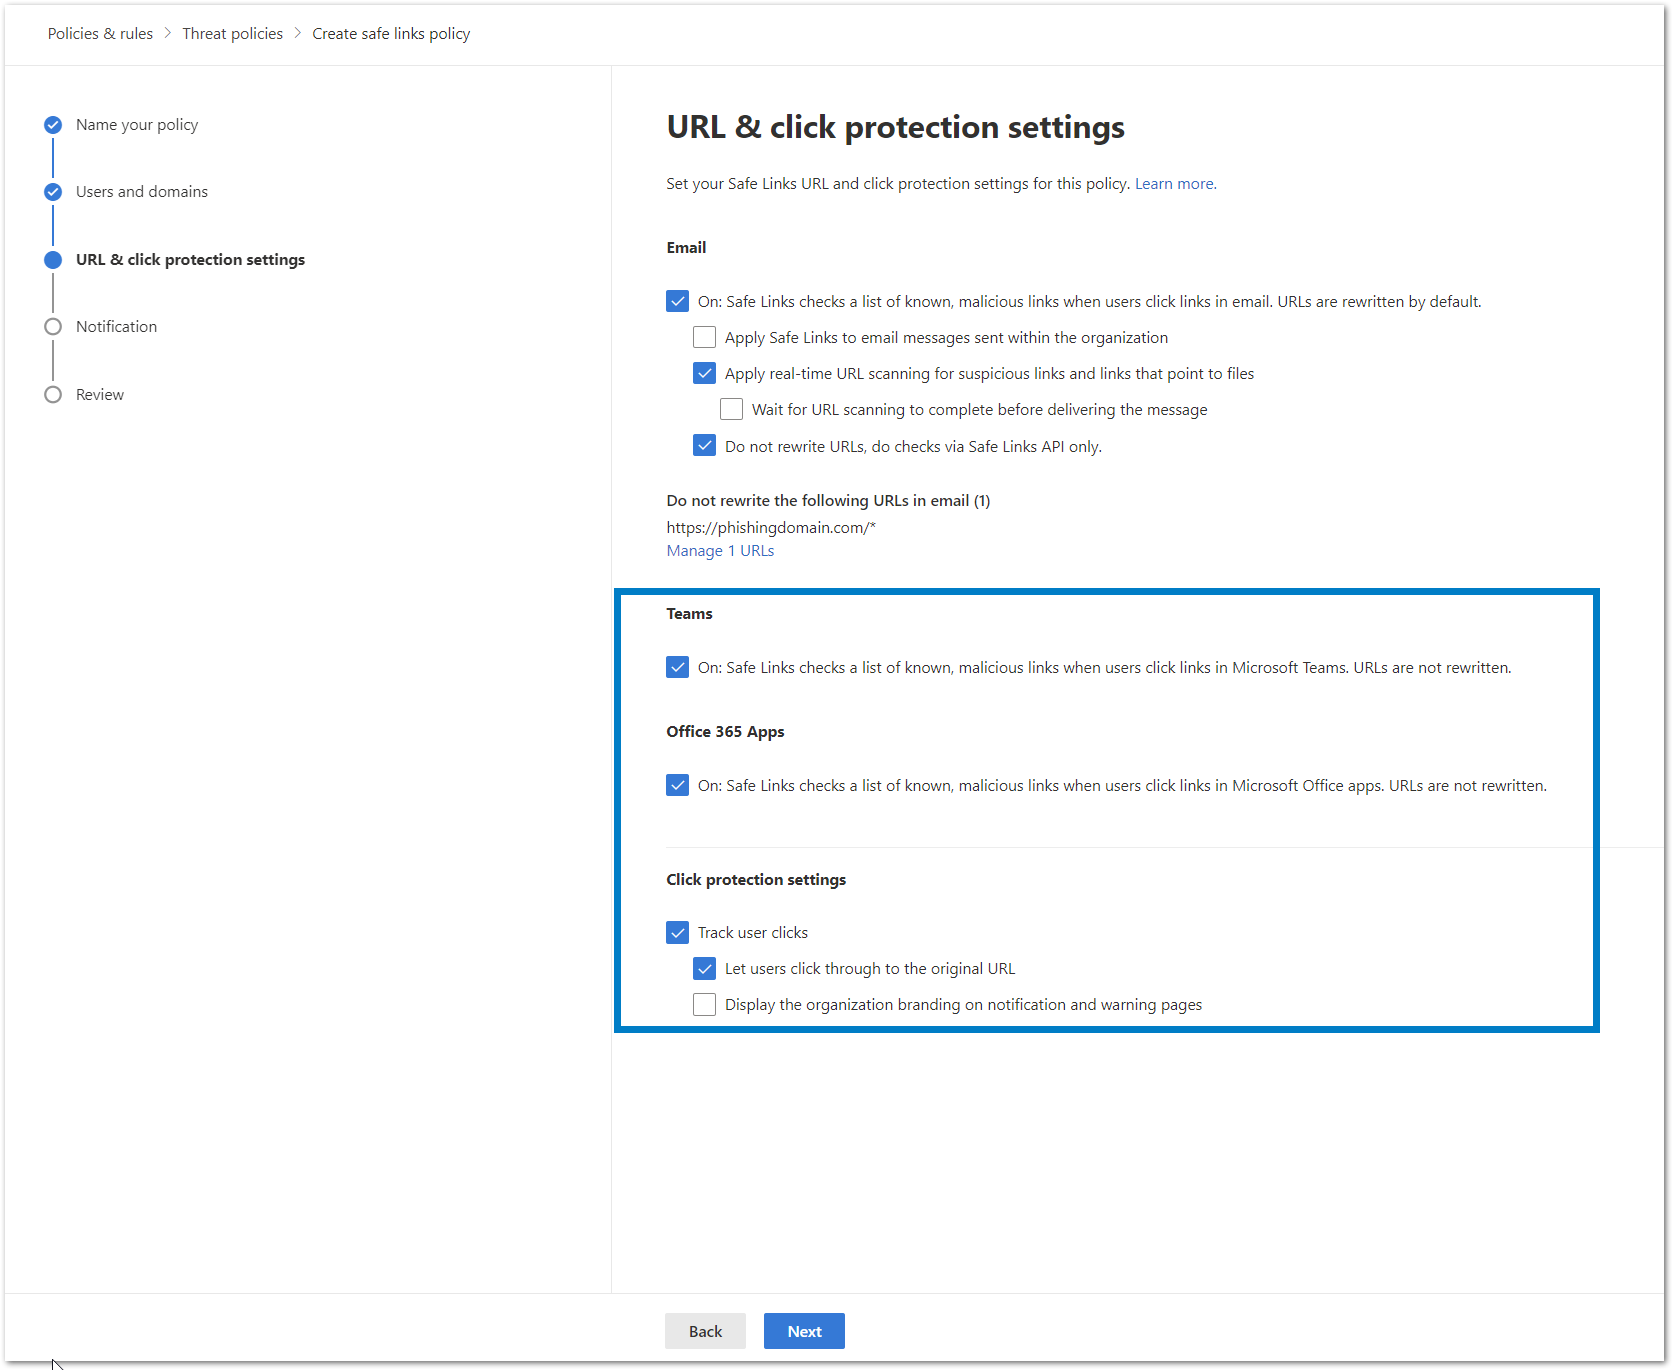
Task: Click the completed step circle for Users and domains
Action: pos(53,192)
